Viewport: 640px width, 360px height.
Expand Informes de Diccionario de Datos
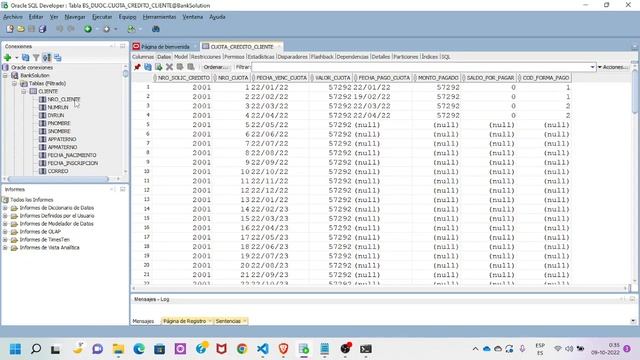(x=5, y=208)
